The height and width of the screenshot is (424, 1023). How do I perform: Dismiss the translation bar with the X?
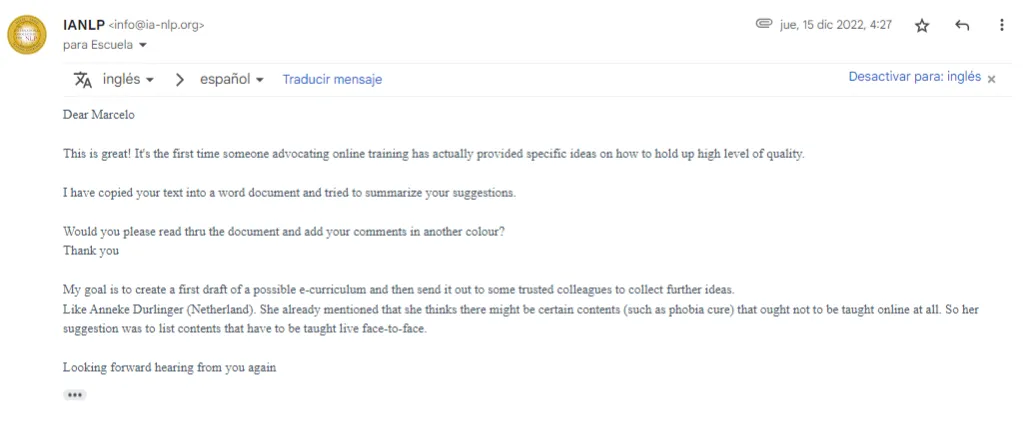tap(992, 79)
